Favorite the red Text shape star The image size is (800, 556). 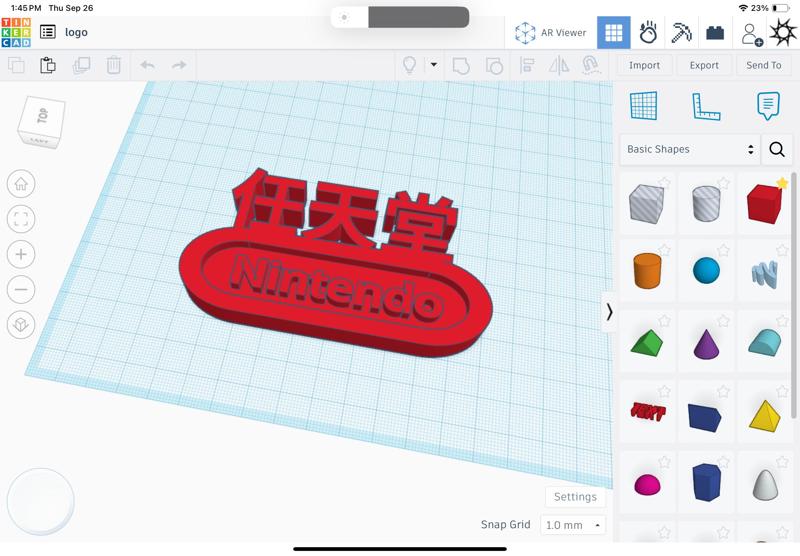click(664, 392)
